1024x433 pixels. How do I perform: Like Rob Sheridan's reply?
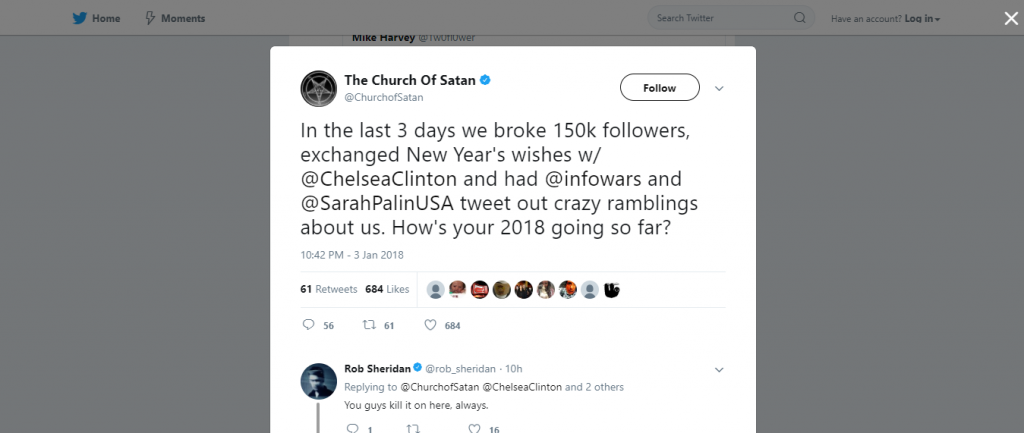click(x=475, y=429)
